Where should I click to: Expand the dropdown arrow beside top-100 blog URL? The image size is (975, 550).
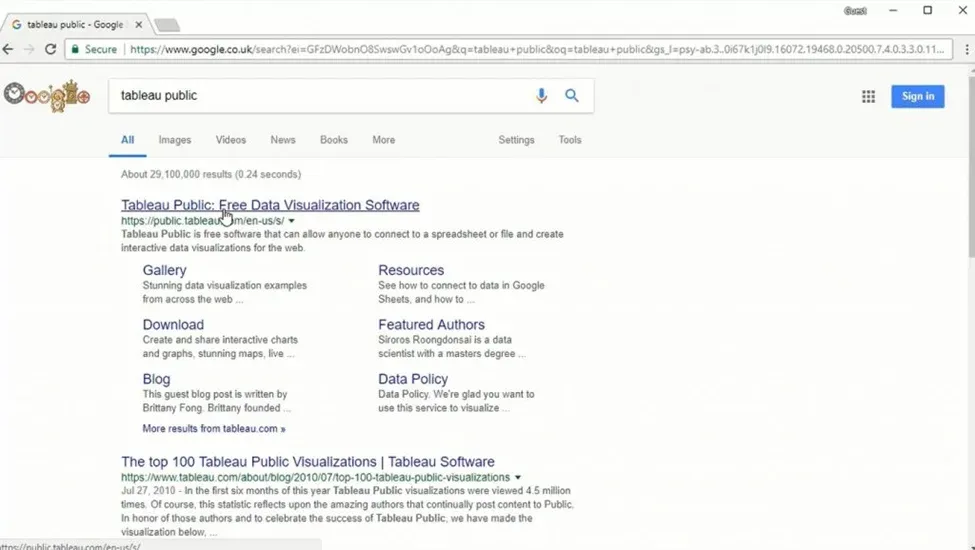point(518,478)
